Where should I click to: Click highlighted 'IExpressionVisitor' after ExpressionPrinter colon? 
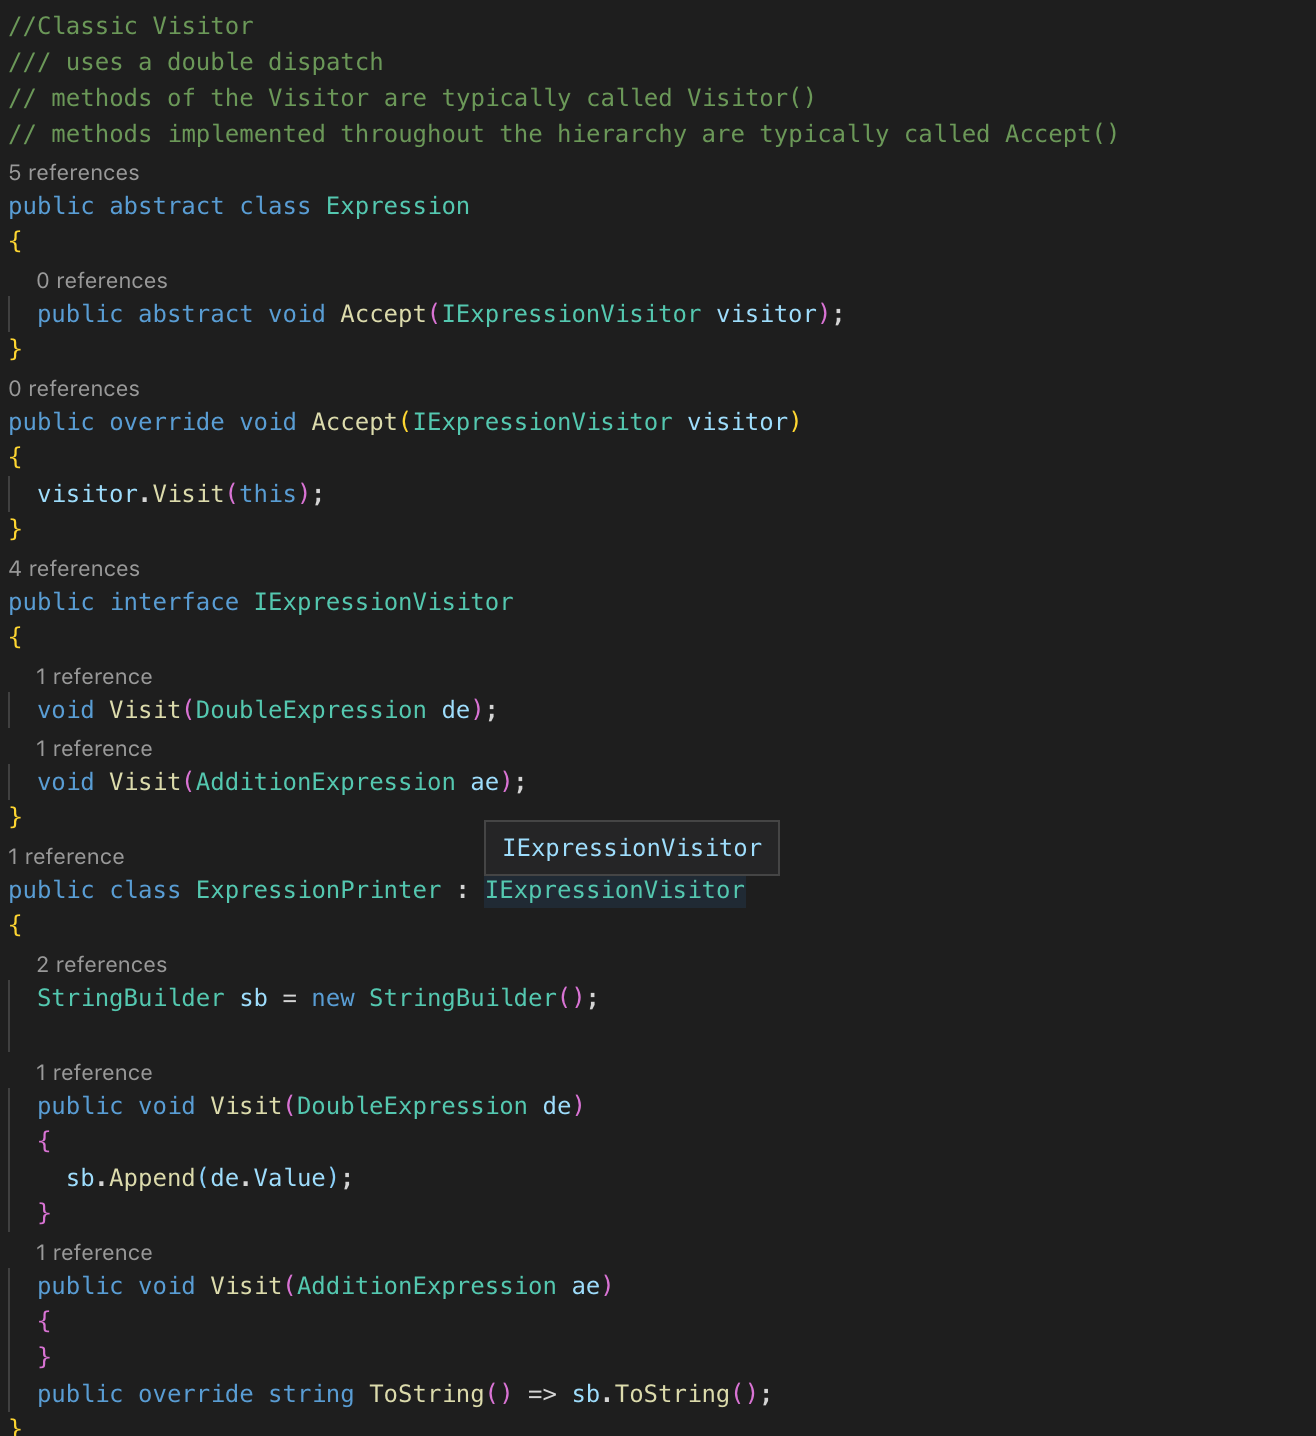(x=615, y=890)
